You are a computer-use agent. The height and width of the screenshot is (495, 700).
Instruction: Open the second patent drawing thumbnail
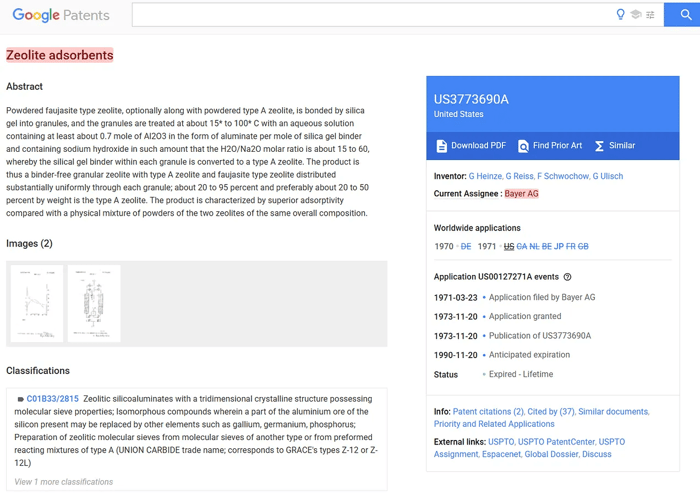[x=94, y=303]
